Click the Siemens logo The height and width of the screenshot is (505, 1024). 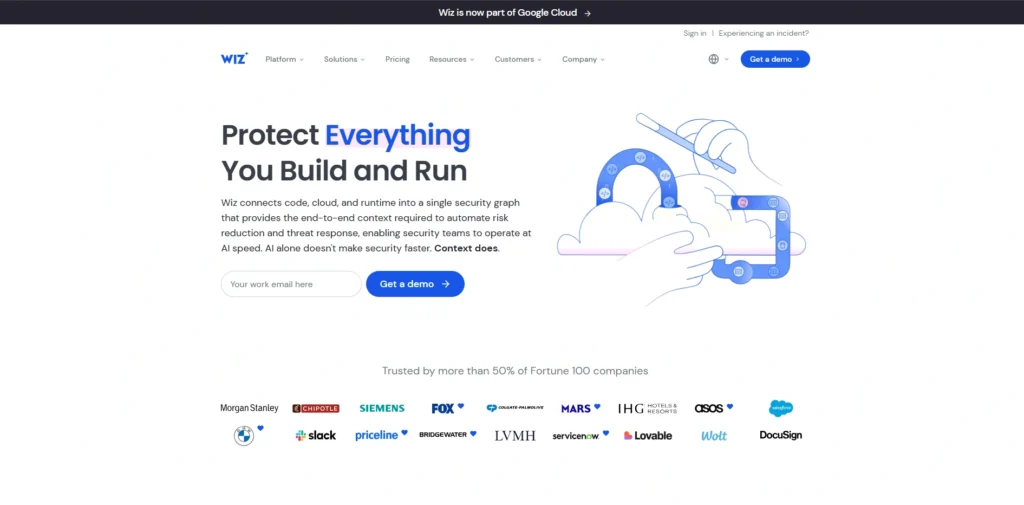382,408
